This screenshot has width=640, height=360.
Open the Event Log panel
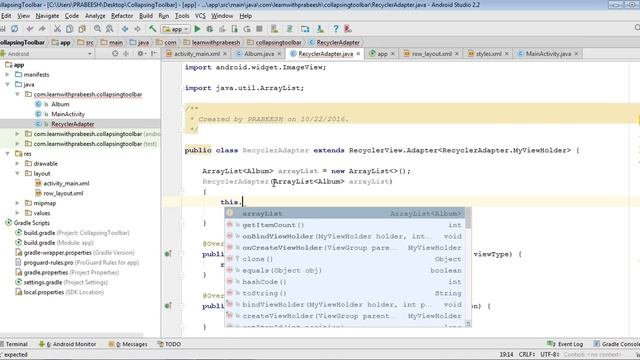[x=565, y=344]
